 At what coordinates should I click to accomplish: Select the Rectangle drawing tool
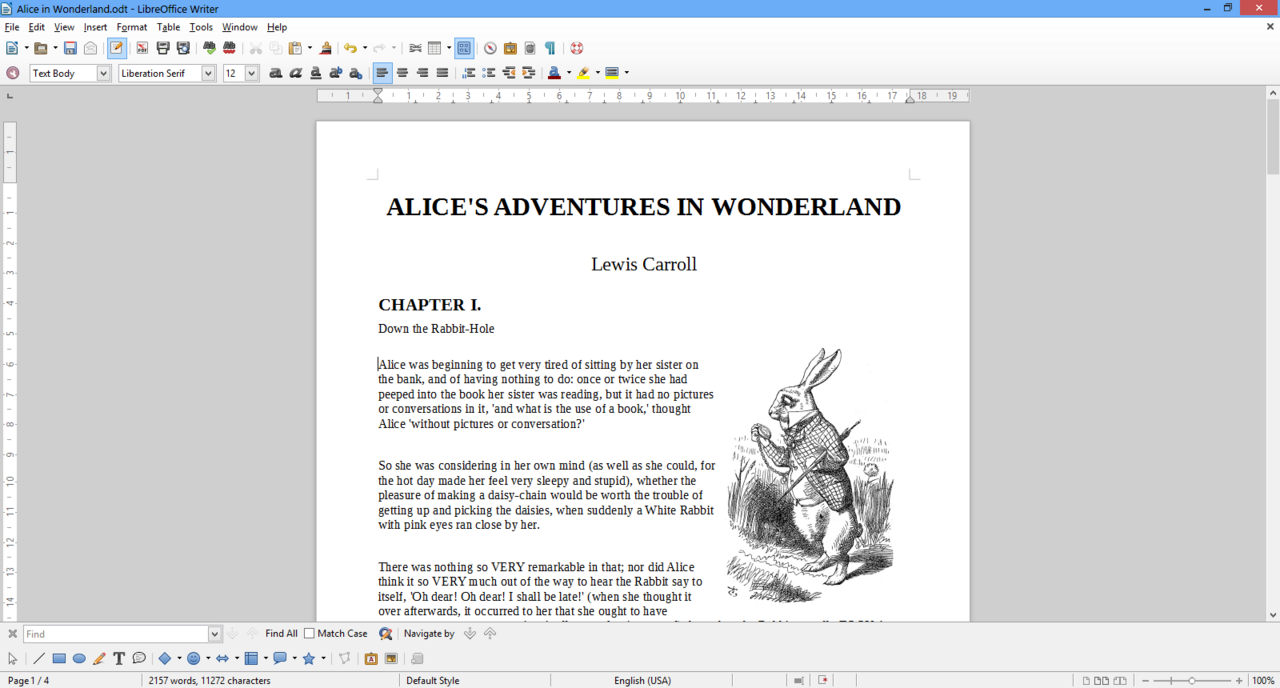[59, 658]
